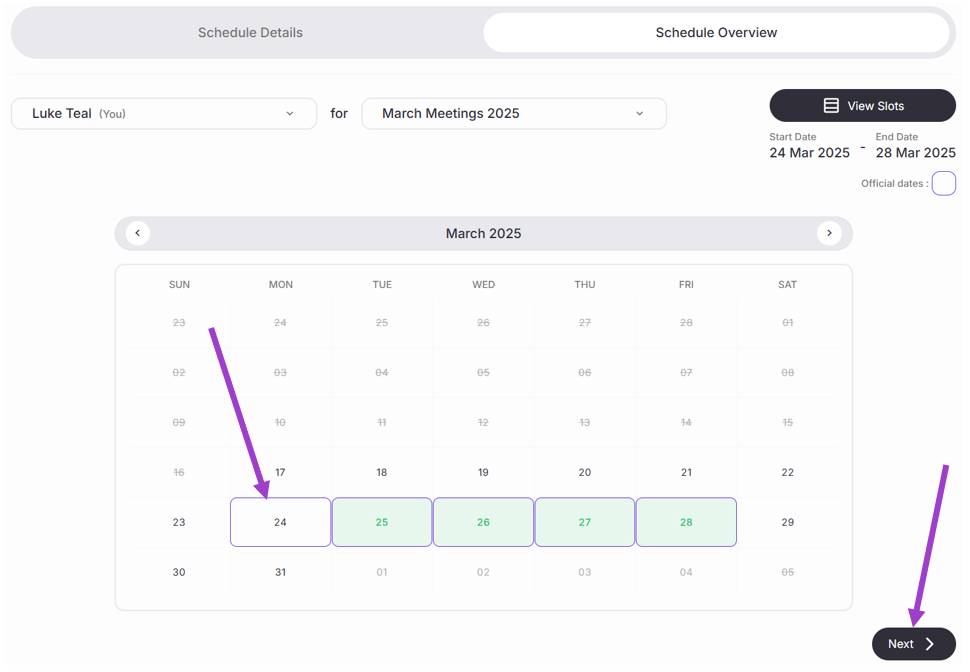This screenshot has width=970, height=672.
Task: Click the End Date 28 Mar 2025
Action: tap(915, 153)
